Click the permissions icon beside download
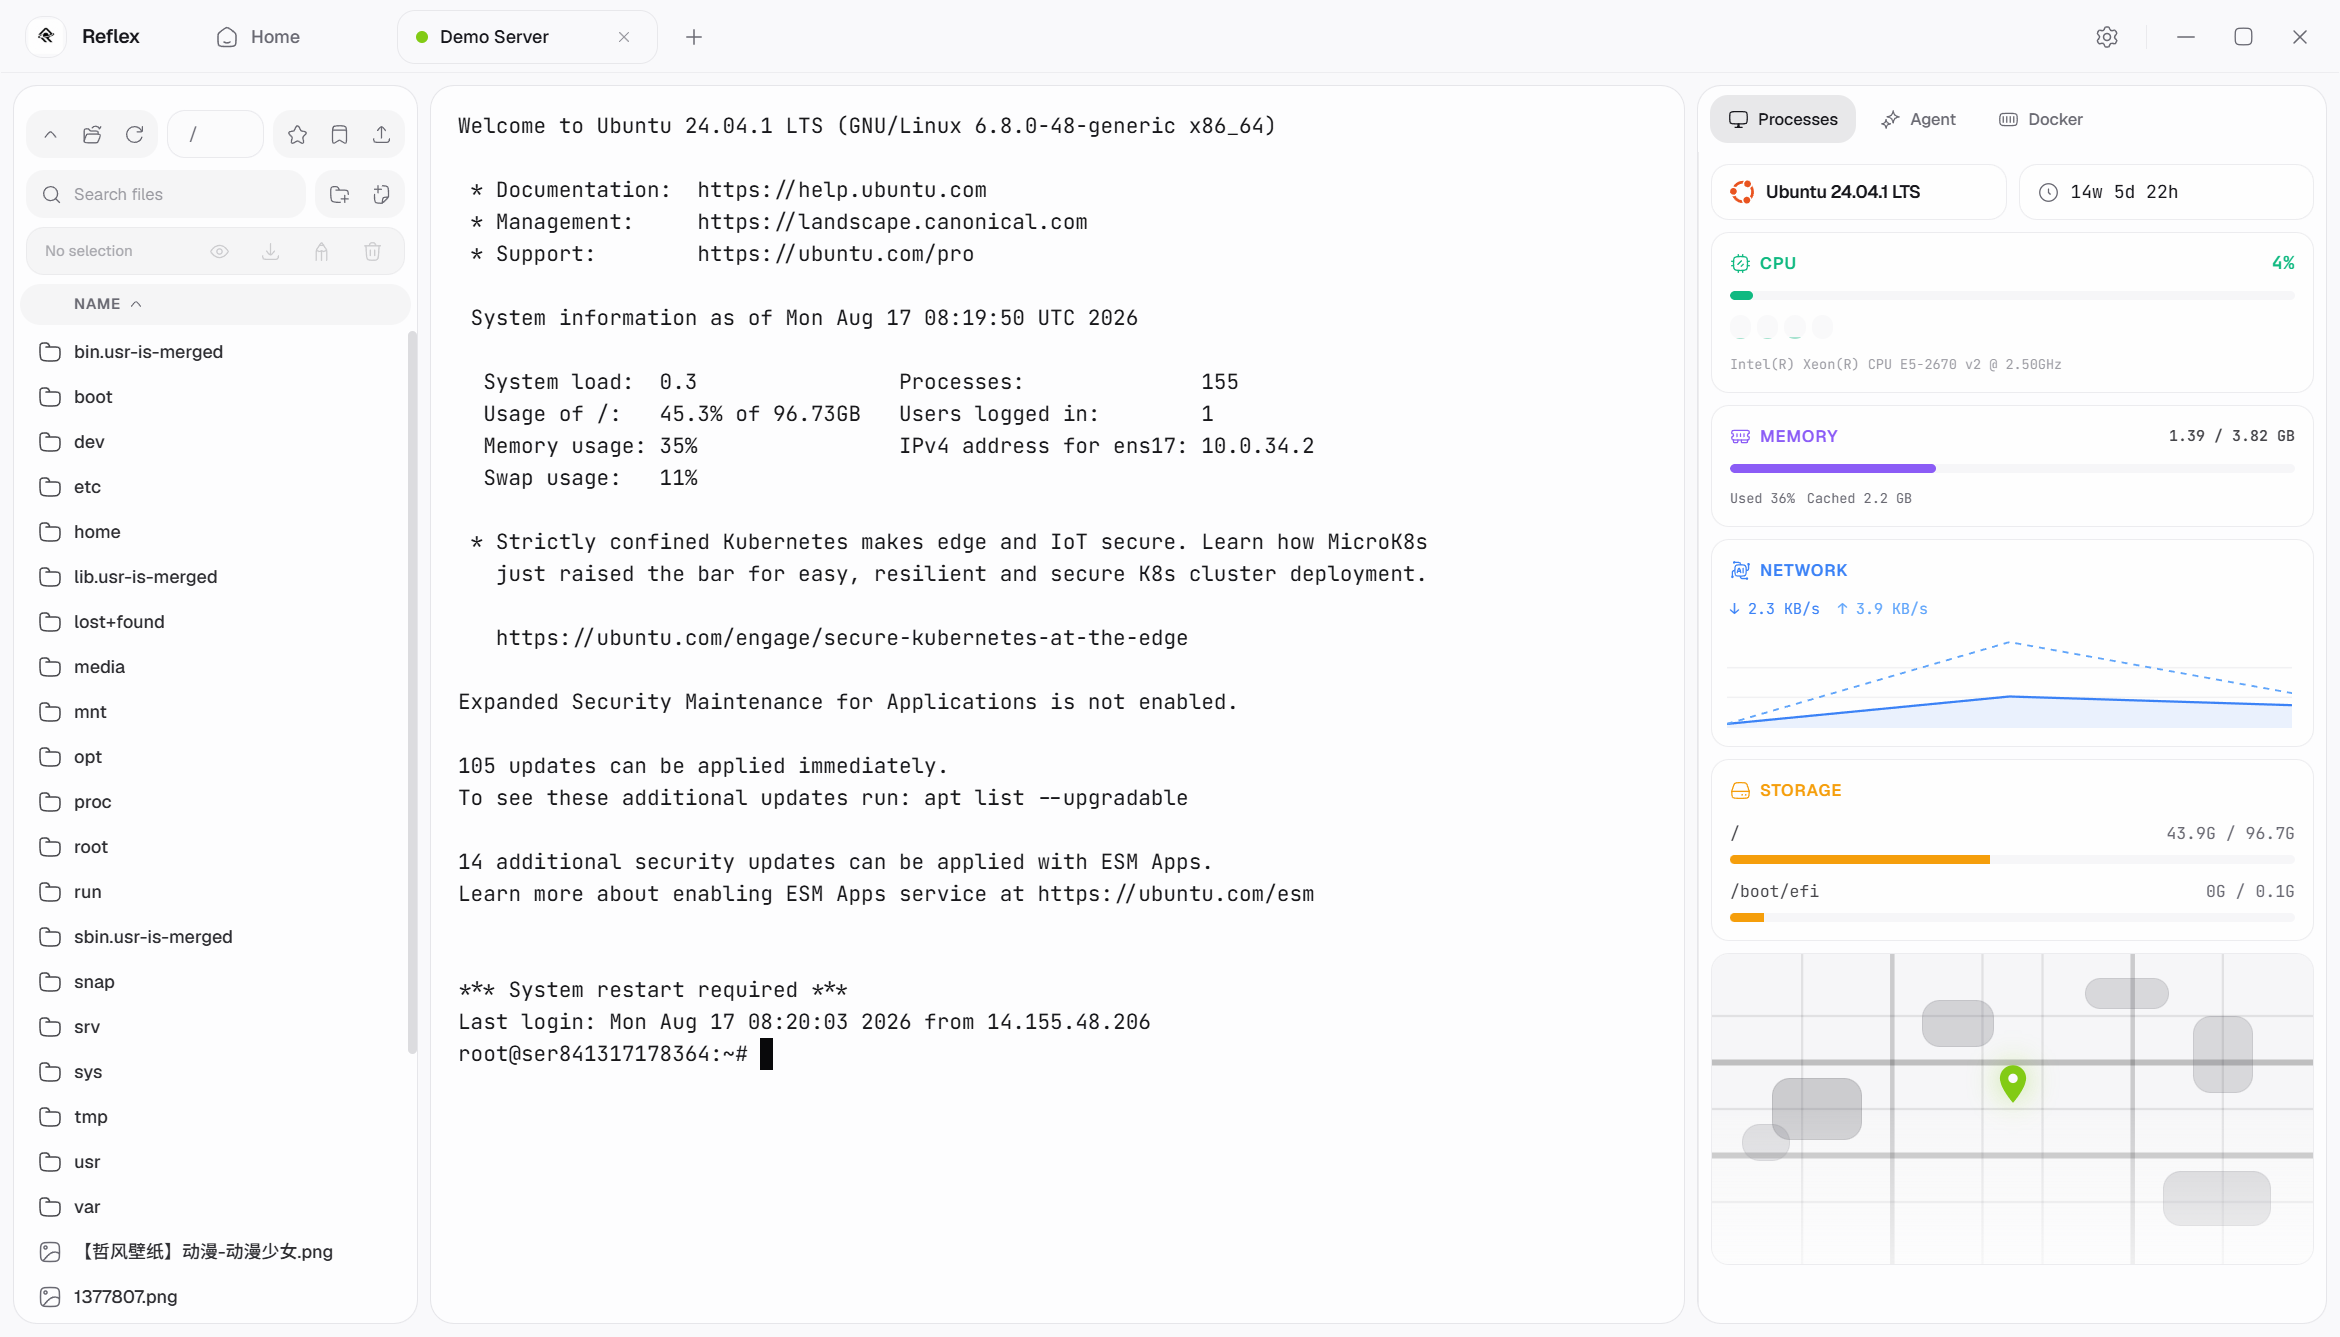This screenshot has width=2340, height=1337. pos(321,251)
